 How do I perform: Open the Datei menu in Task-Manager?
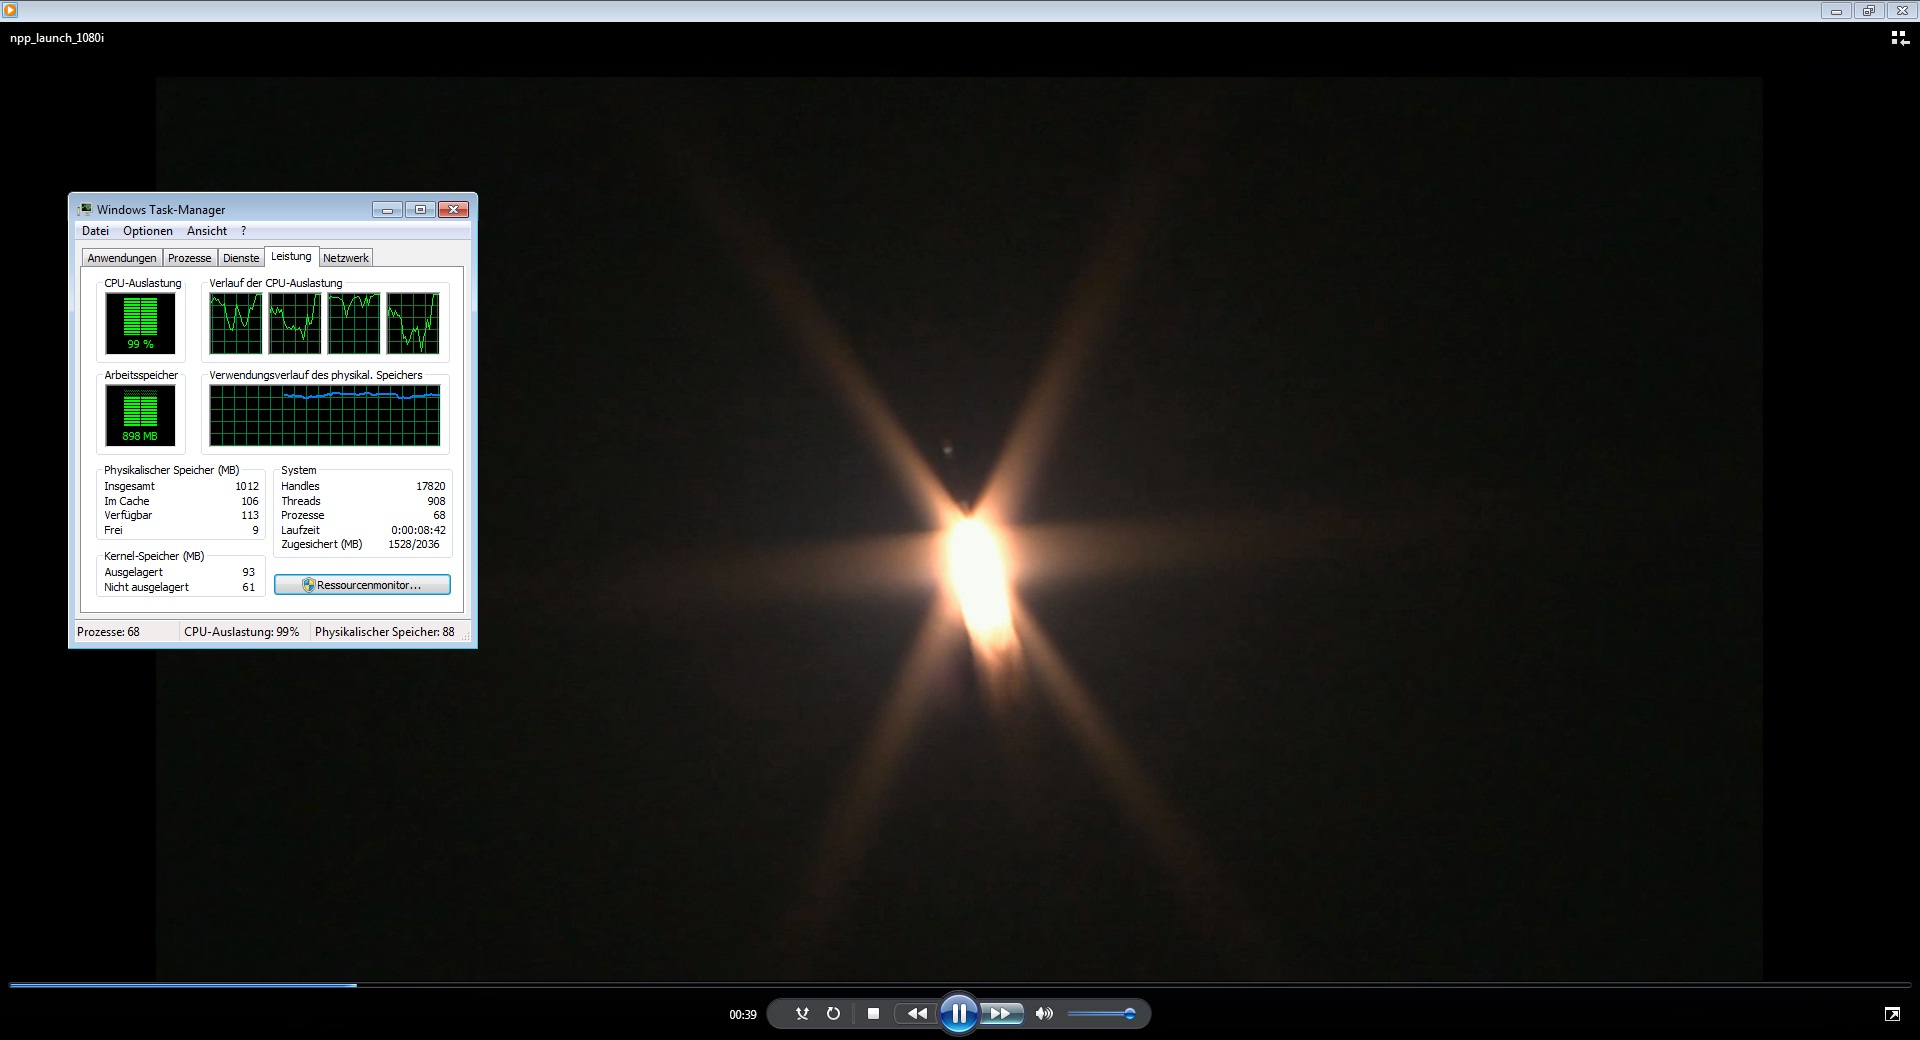[95, 231]
